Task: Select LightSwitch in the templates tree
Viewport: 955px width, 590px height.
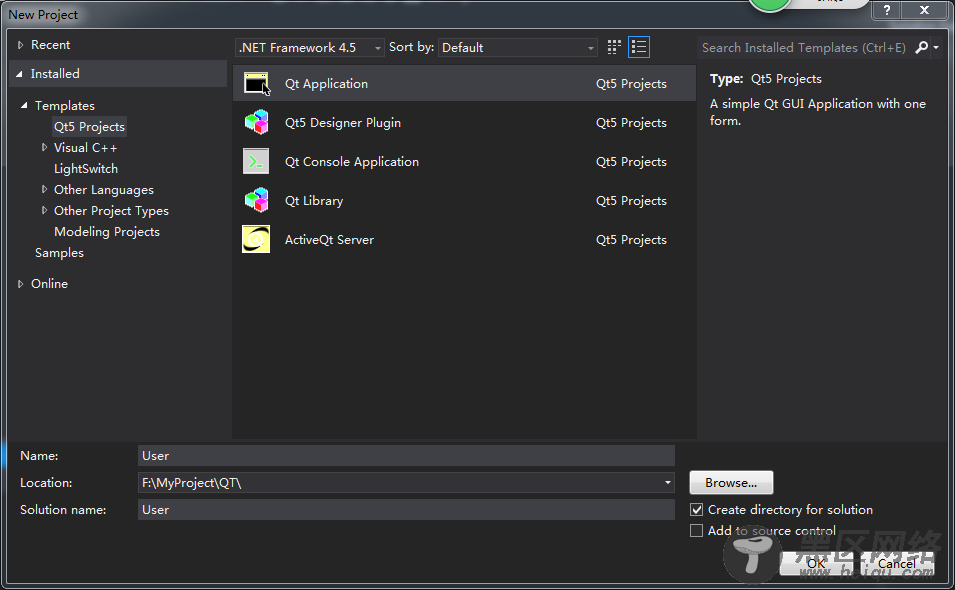Action: [86, 169]
